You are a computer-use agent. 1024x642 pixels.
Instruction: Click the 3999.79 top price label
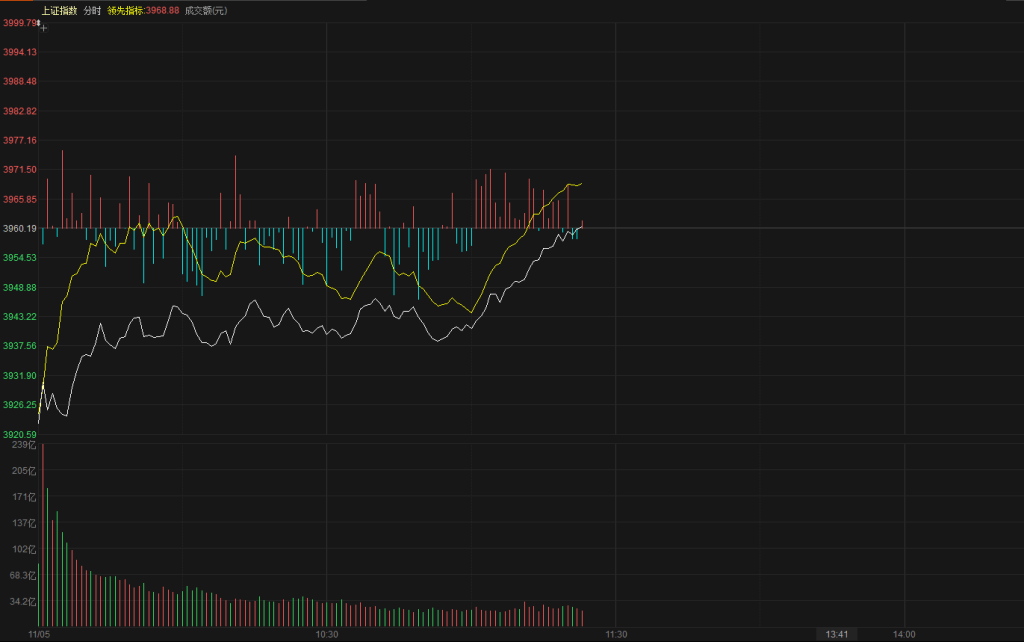pyautogui.click(x=17, y=22)
